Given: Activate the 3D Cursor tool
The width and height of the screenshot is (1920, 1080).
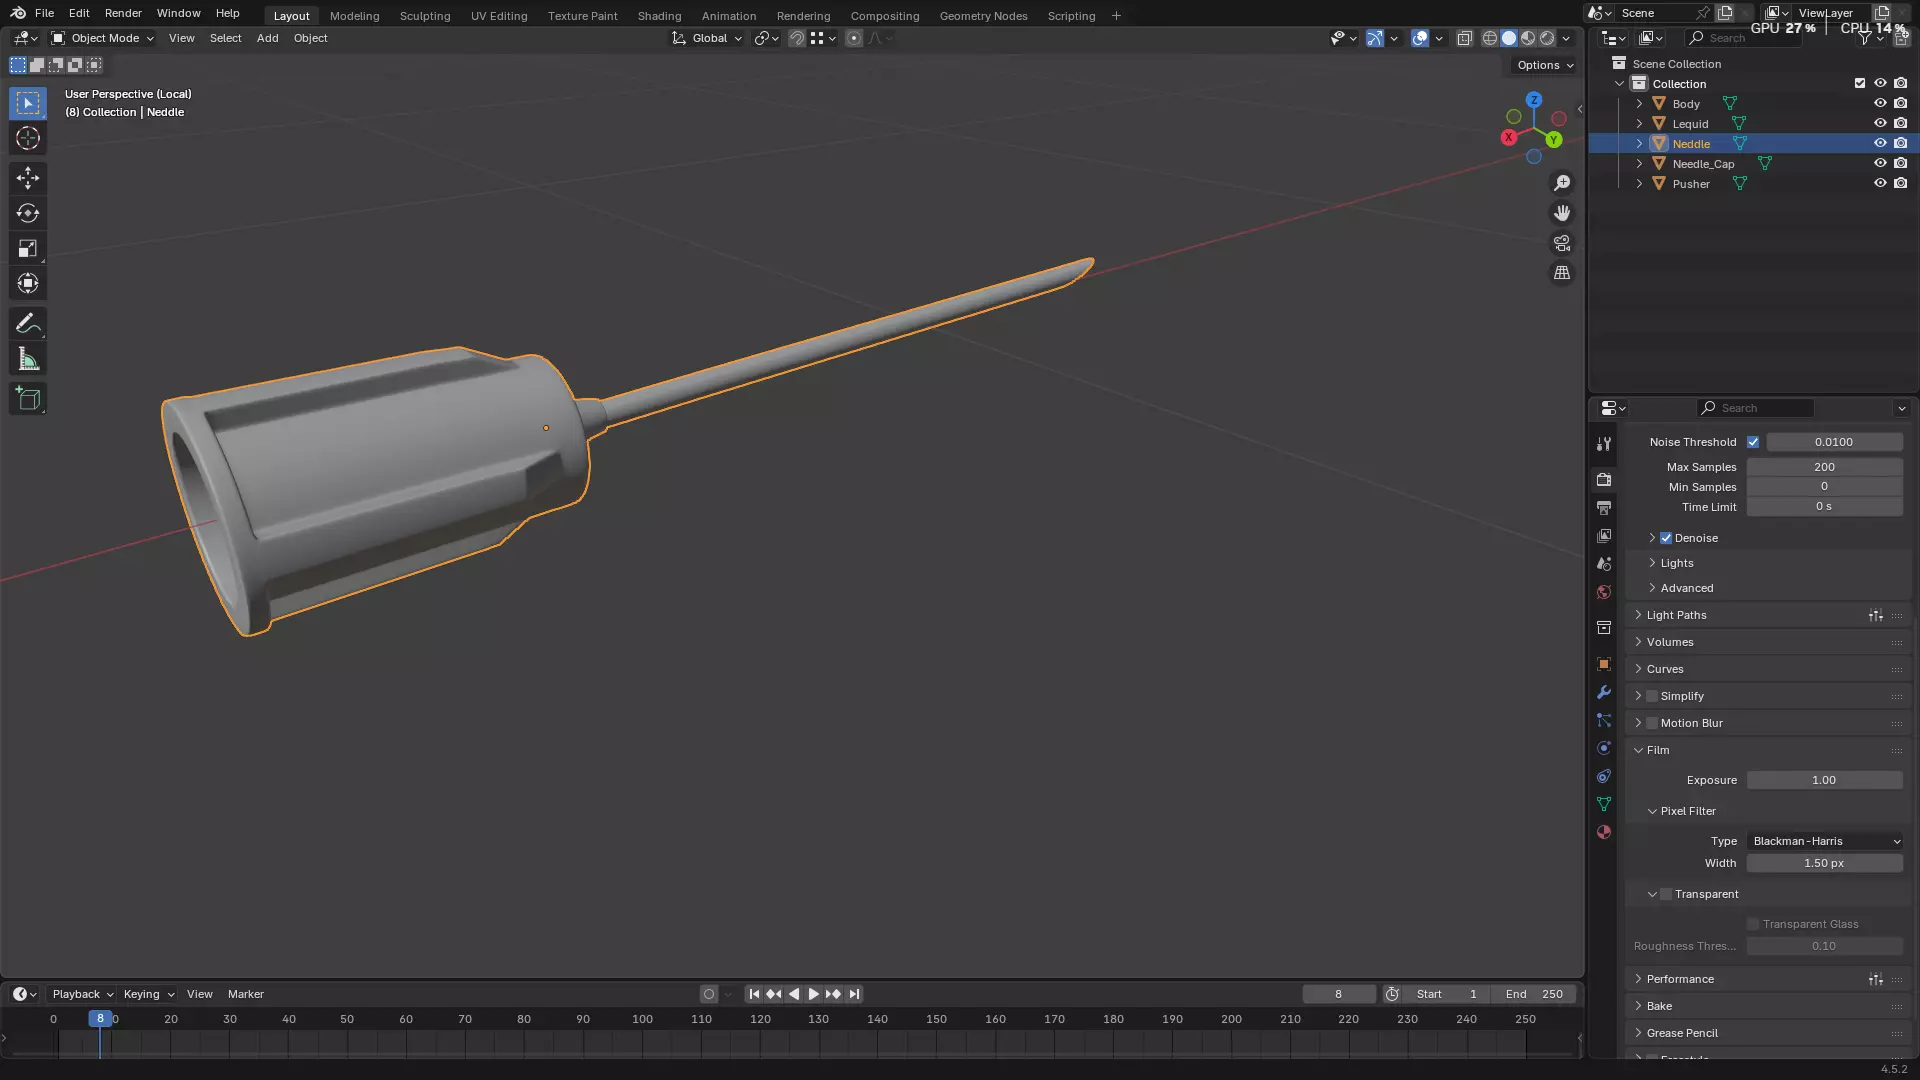Looking at the screenshot, I should click(28, 138).
